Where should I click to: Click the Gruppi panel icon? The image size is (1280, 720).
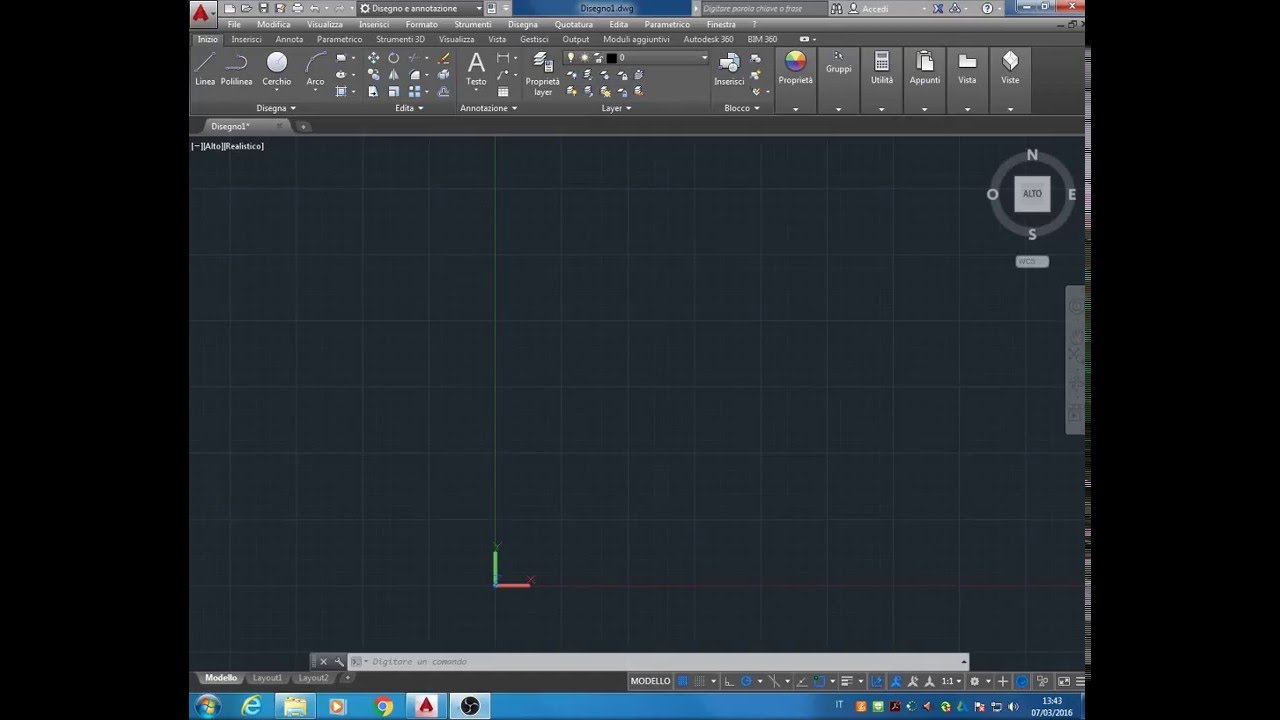pyautogui.click(x=838, y=63)
